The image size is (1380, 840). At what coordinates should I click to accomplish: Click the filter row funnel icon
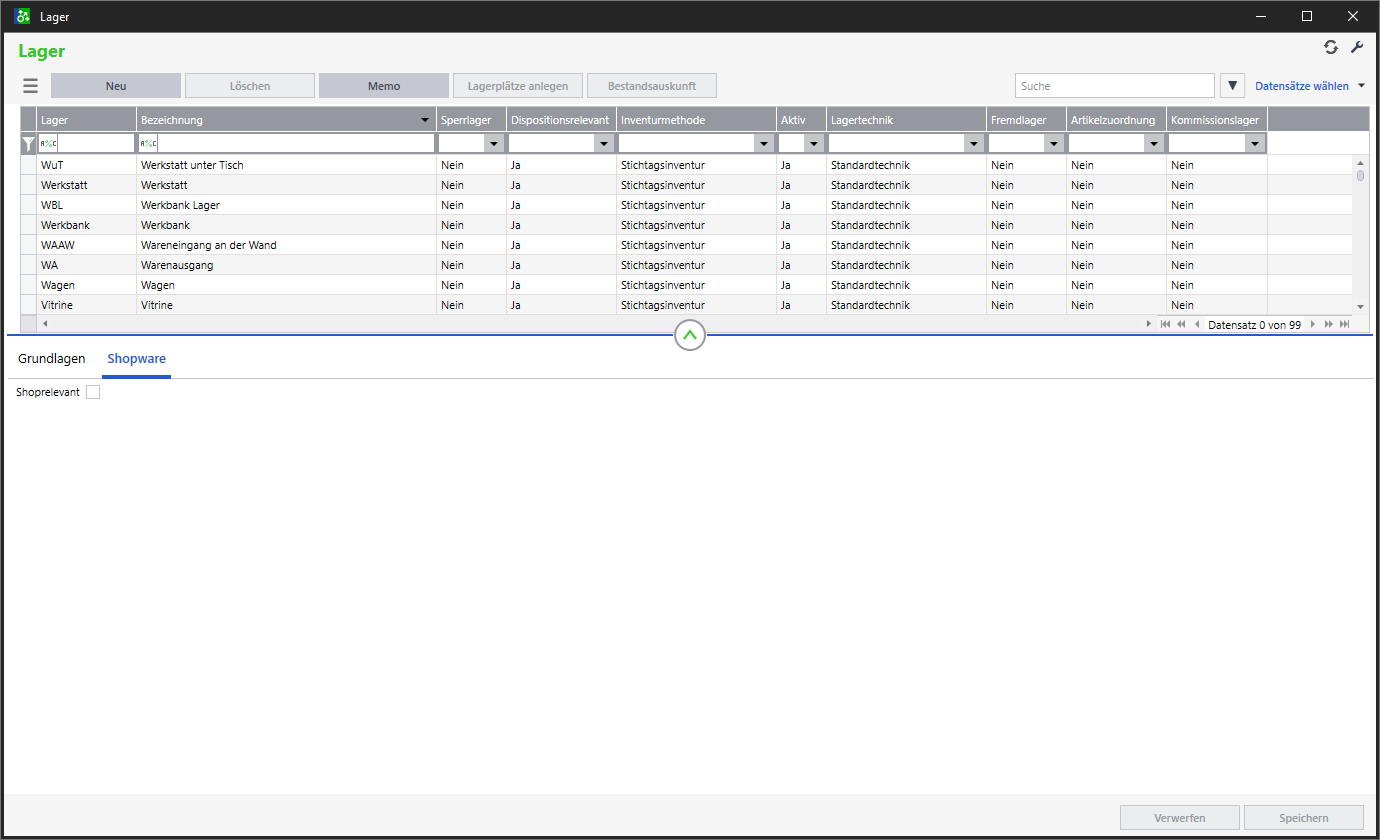point(29,144)
